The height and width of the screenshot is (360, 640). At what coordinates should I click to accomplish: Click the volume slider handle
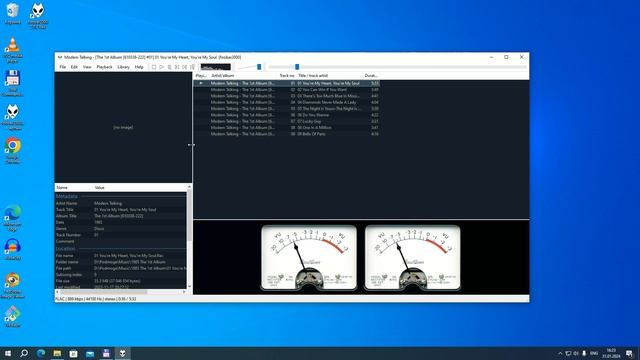click(x=259, y=67)
